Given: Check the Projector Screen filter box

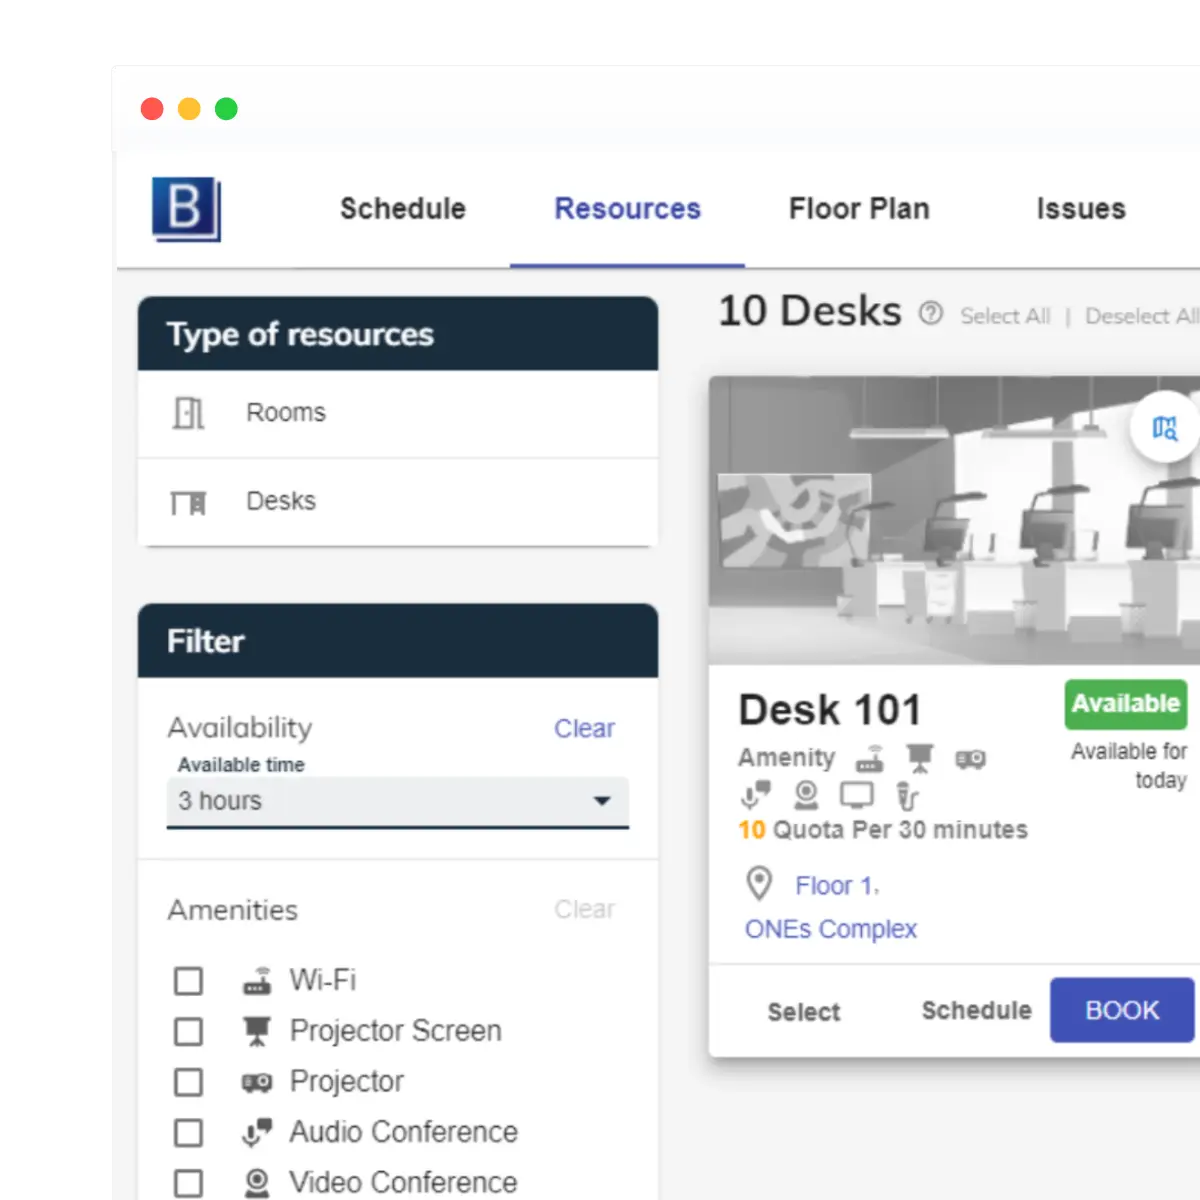Looking at the screenshot, I should coord(188,1031).
